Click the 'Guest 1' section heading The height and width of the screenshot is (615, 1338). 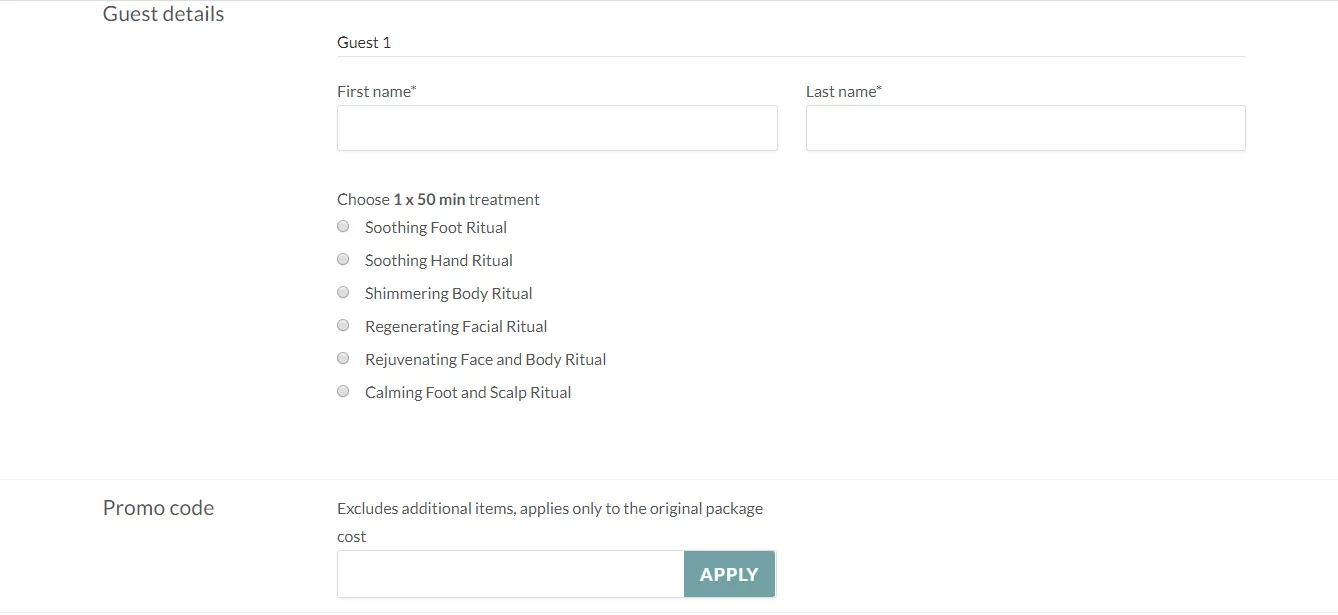tap(364, 42)
